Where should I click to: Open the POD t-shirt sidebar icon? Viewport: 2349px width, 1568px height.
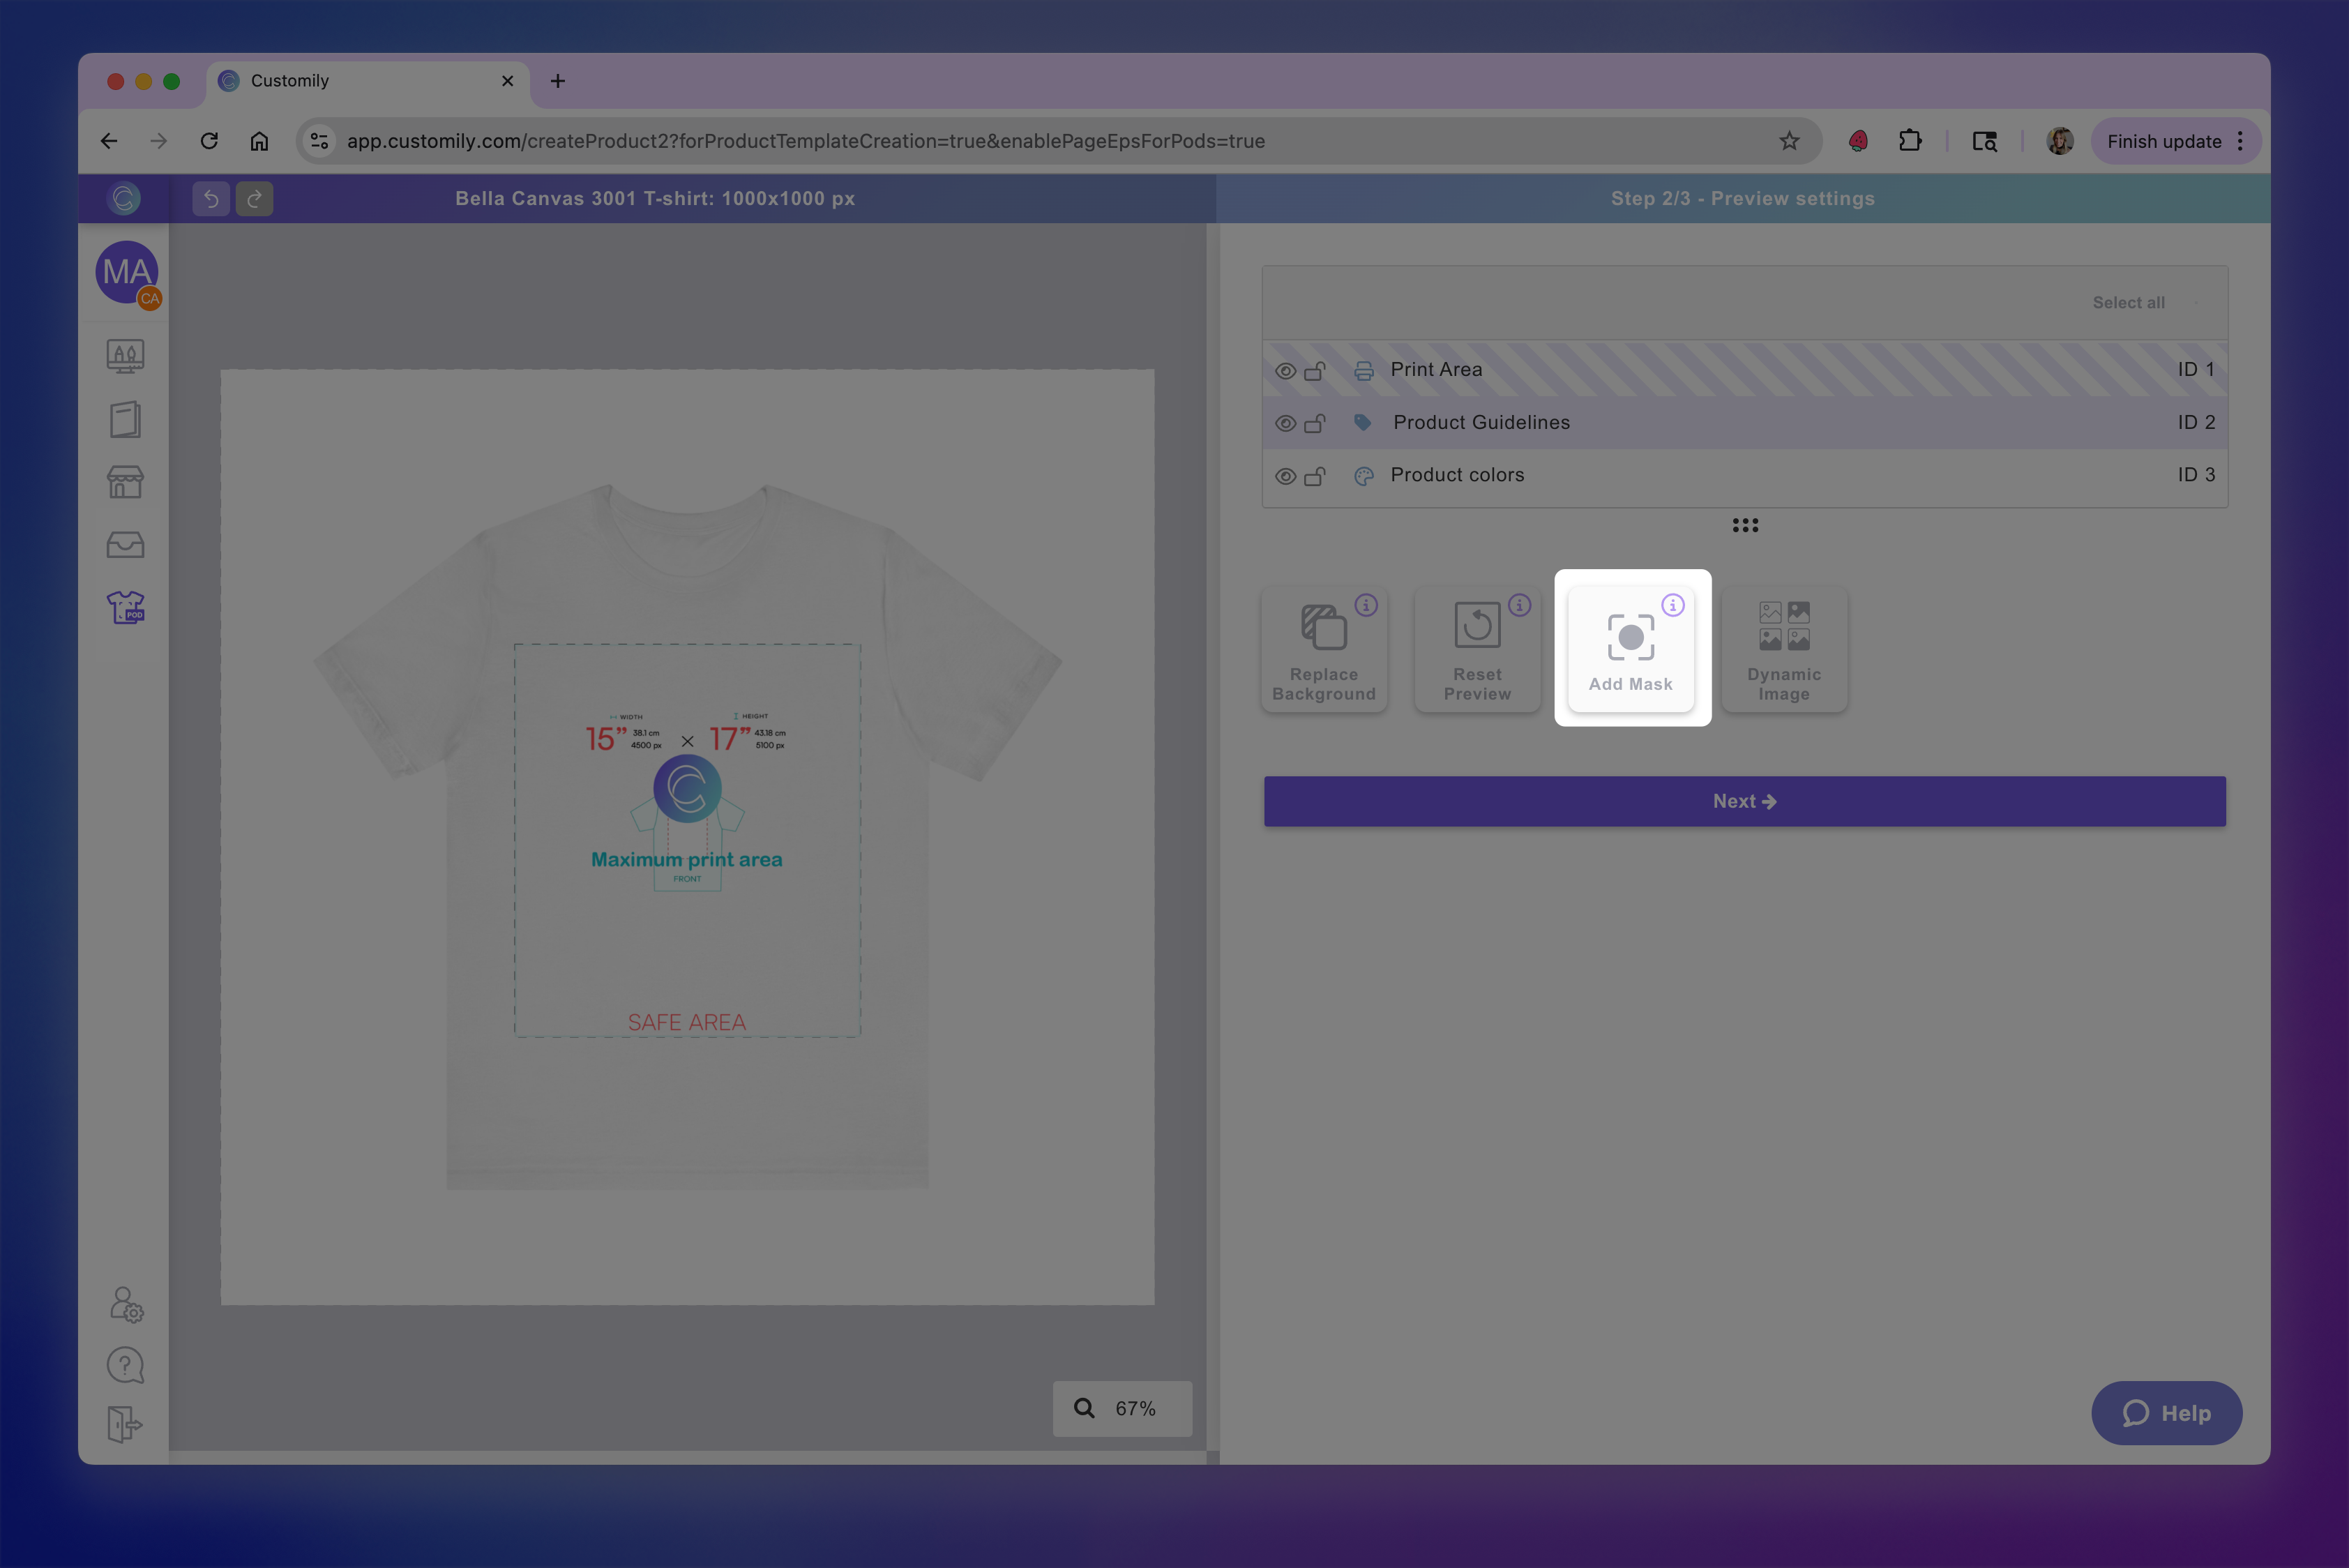click(125, 607)
